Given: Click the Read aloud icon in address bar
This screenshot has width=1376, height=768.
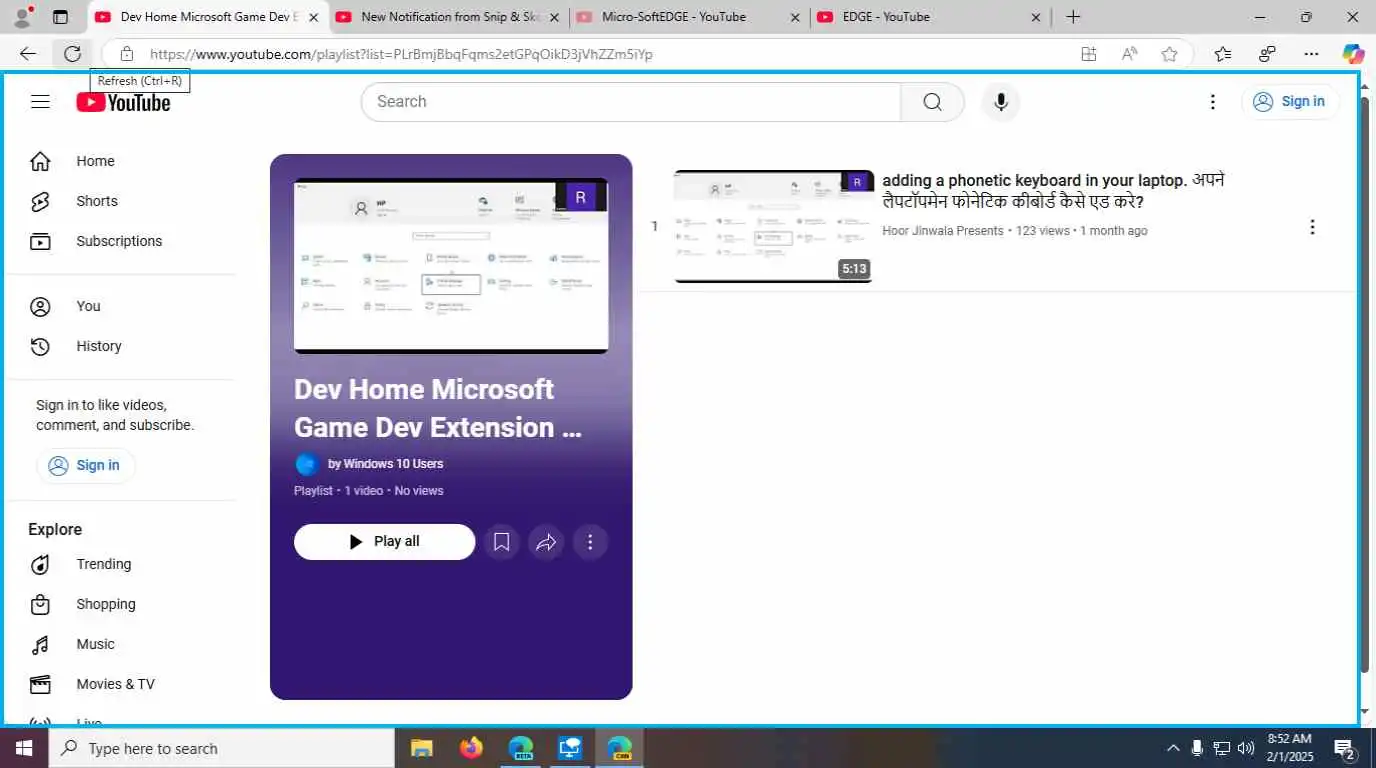Looking at the screenshot, I should pos(1129,54).
